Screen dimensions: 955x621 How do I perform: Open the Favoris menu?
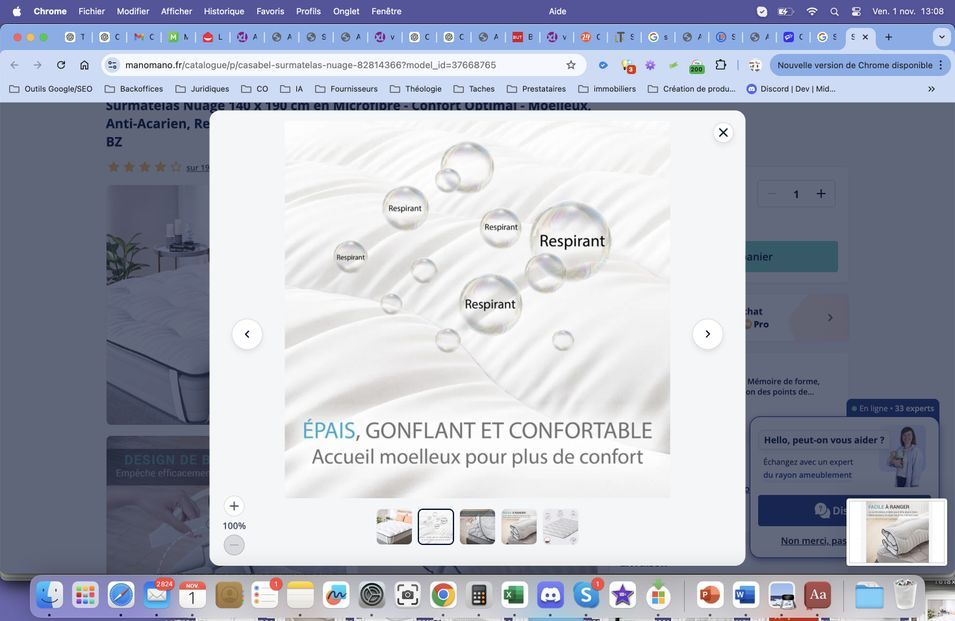[270, 11]
